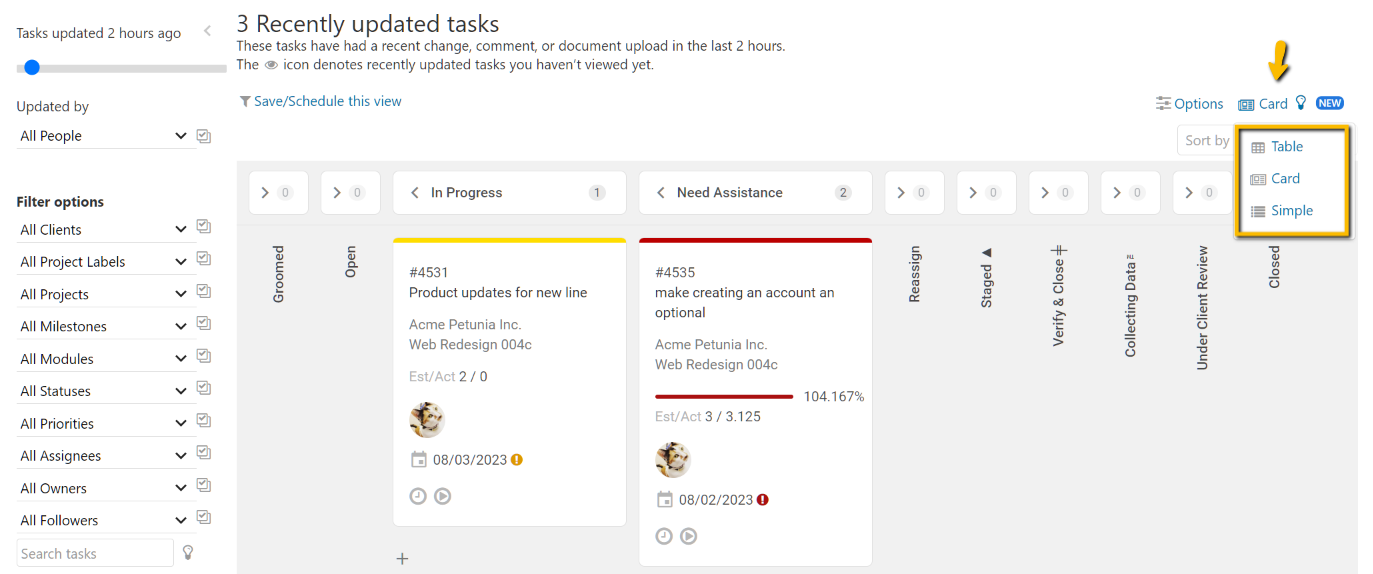Click the clock icon on task #4535
The width and height of the screenshot is (1373, 574).
(x=664, y=536)
